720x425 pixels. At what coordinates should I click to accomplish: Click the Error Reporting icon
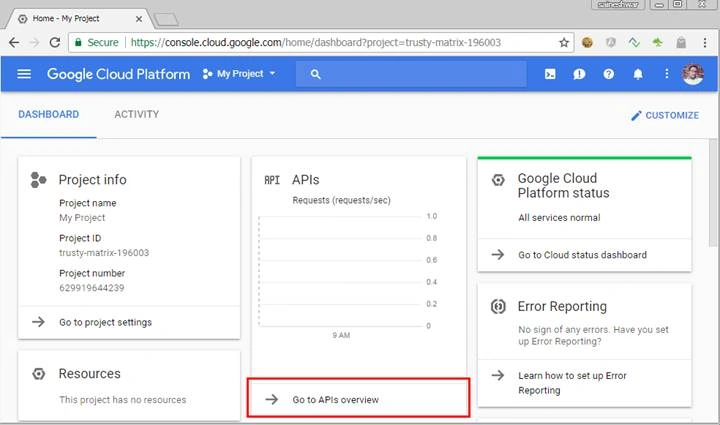(x=498, y=306)
